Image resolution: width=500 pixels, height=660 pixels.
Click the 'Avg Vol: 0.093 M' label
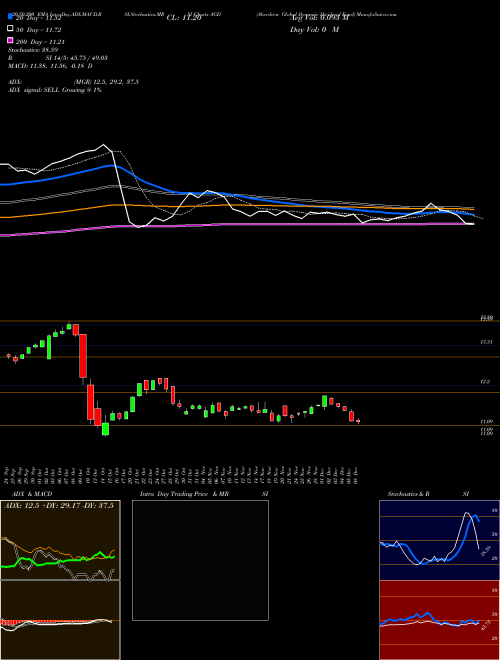point(319,18)
